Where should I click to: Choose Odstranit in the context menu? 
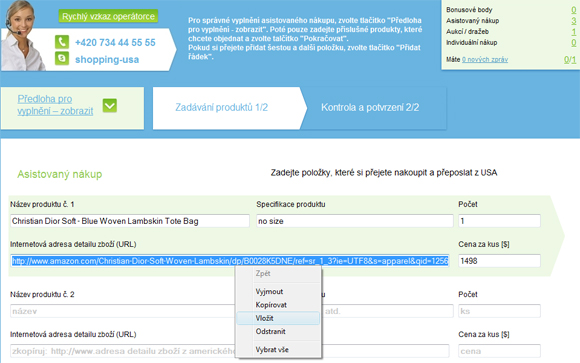point(278,332)
